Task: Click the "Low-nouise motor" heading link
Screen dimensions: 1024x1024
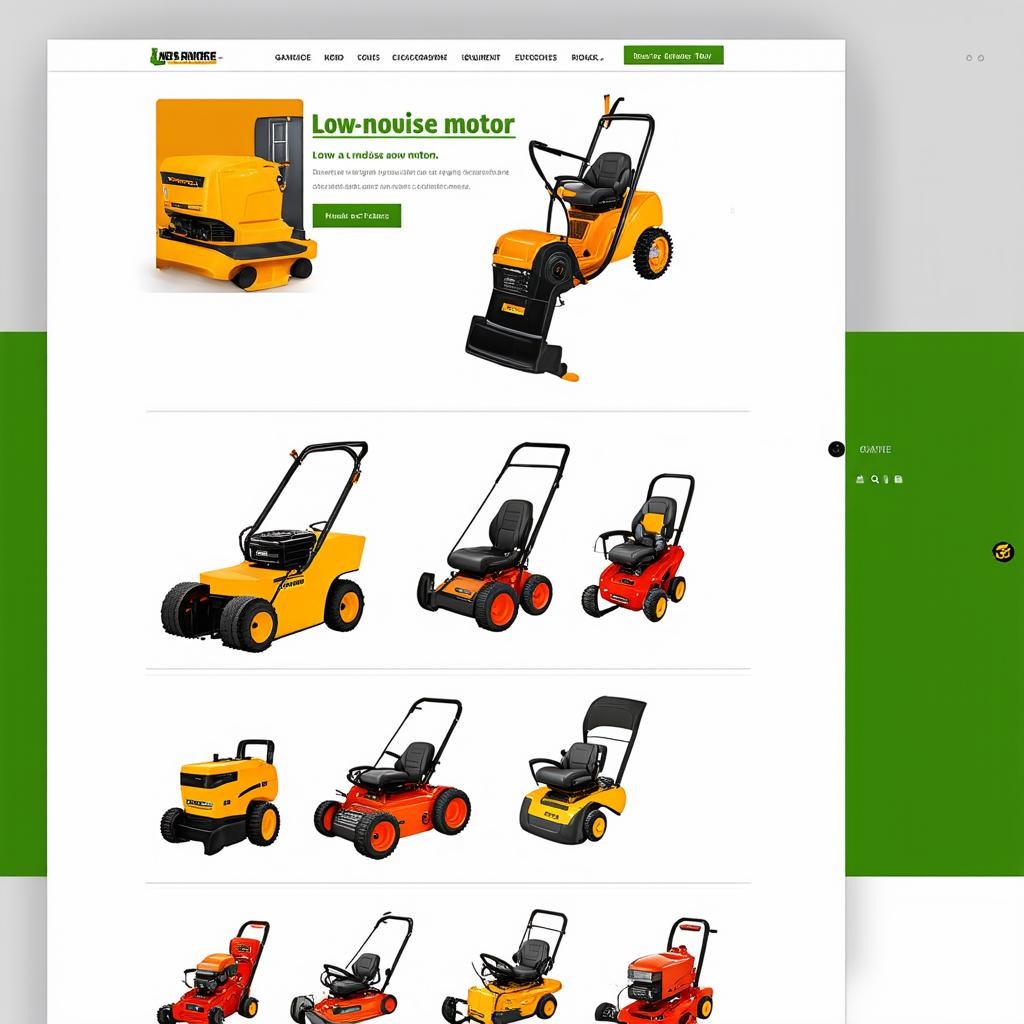Action: pos(413,125)
